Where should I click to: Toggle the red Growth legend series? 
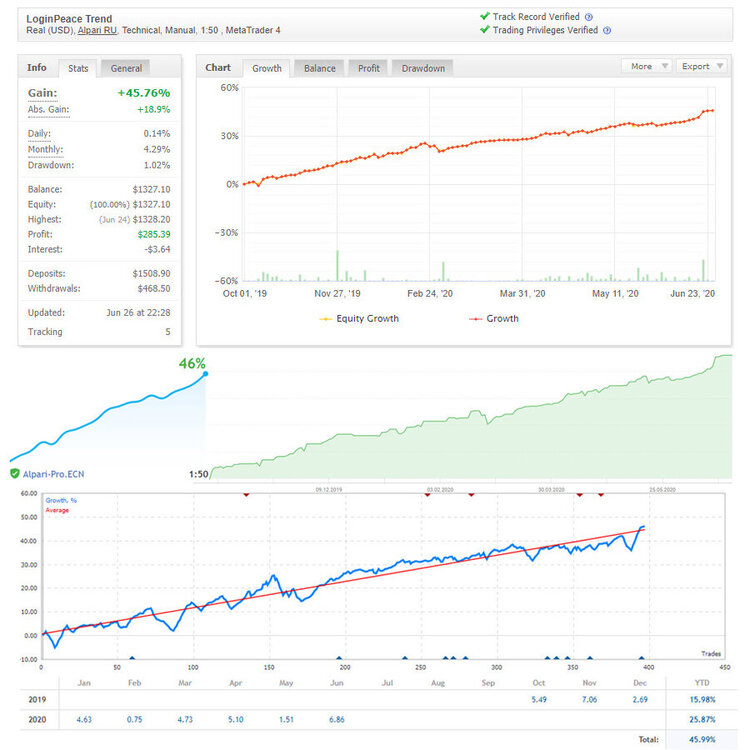point(494,319)
